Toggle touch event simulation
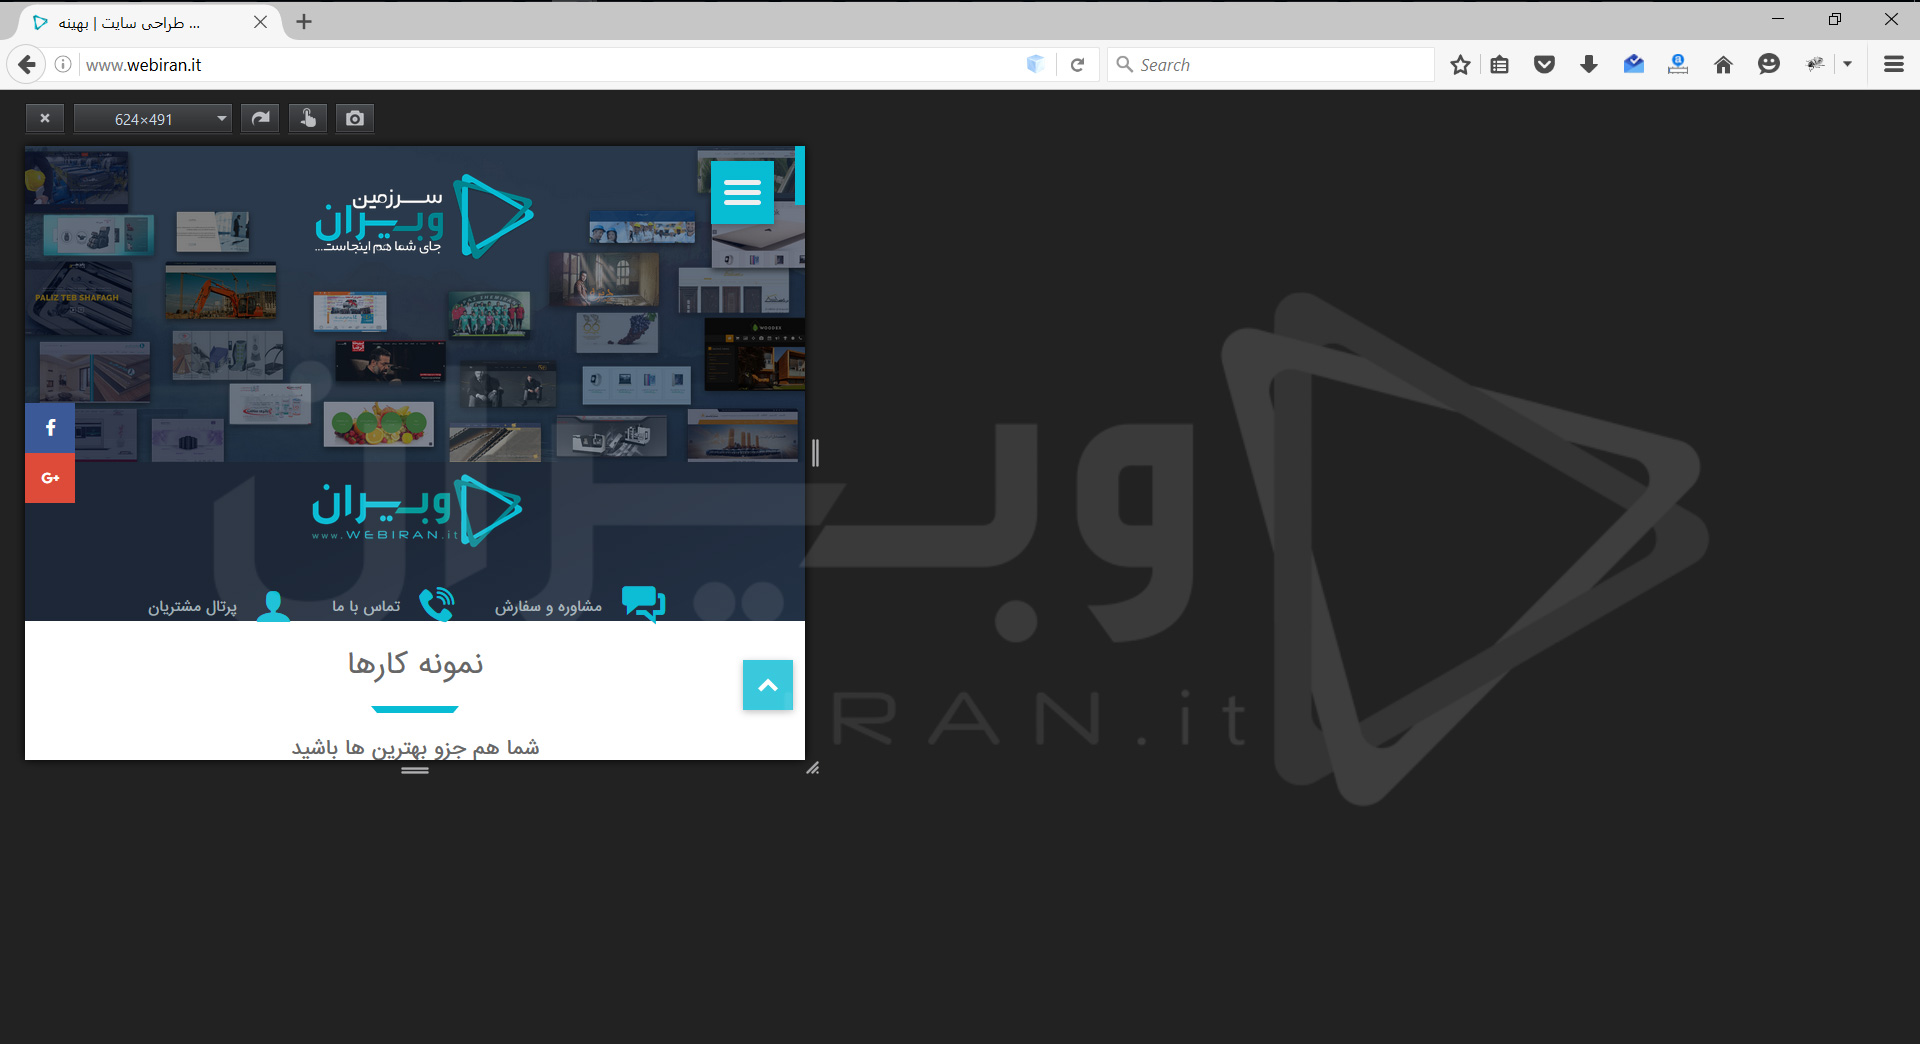This screenshot has height=1044, width=1920. point(308,119)
